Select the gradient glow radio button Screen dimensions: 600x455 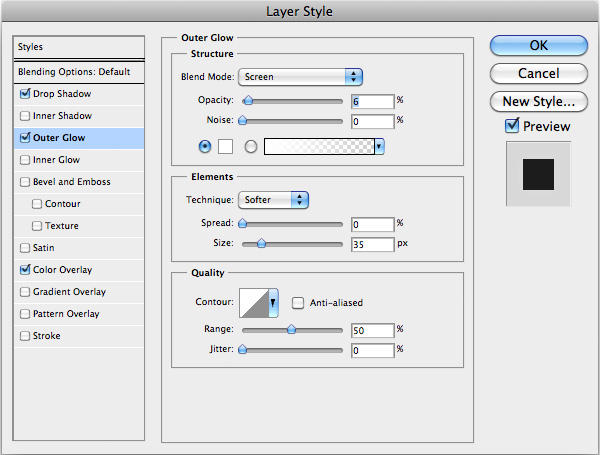tap(251, 147)
